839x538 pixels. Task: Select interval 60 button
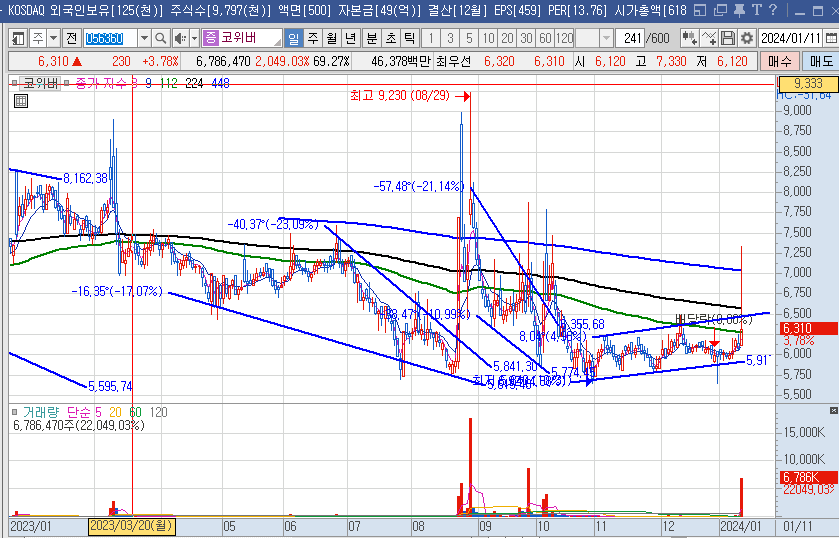[x=545, y=38]
